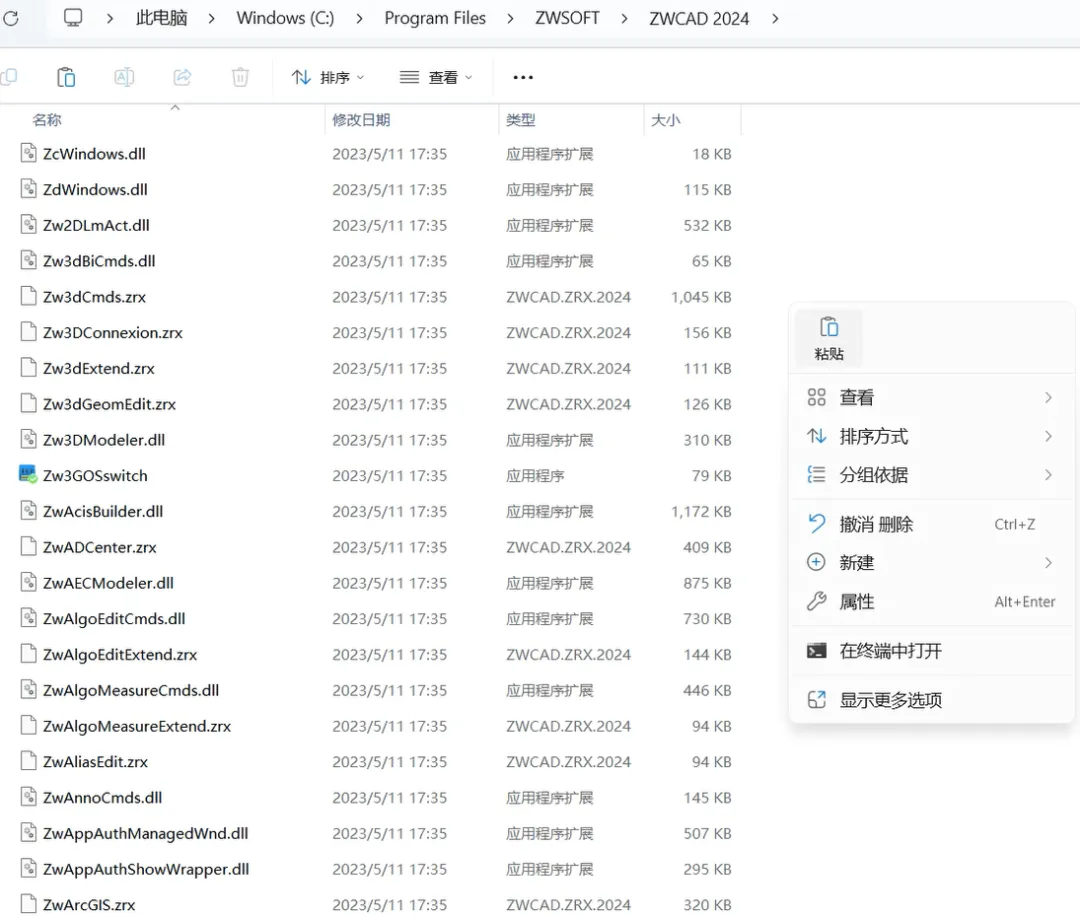Click ZWCAD 2024 in the breadcrumb

point(698,19)
